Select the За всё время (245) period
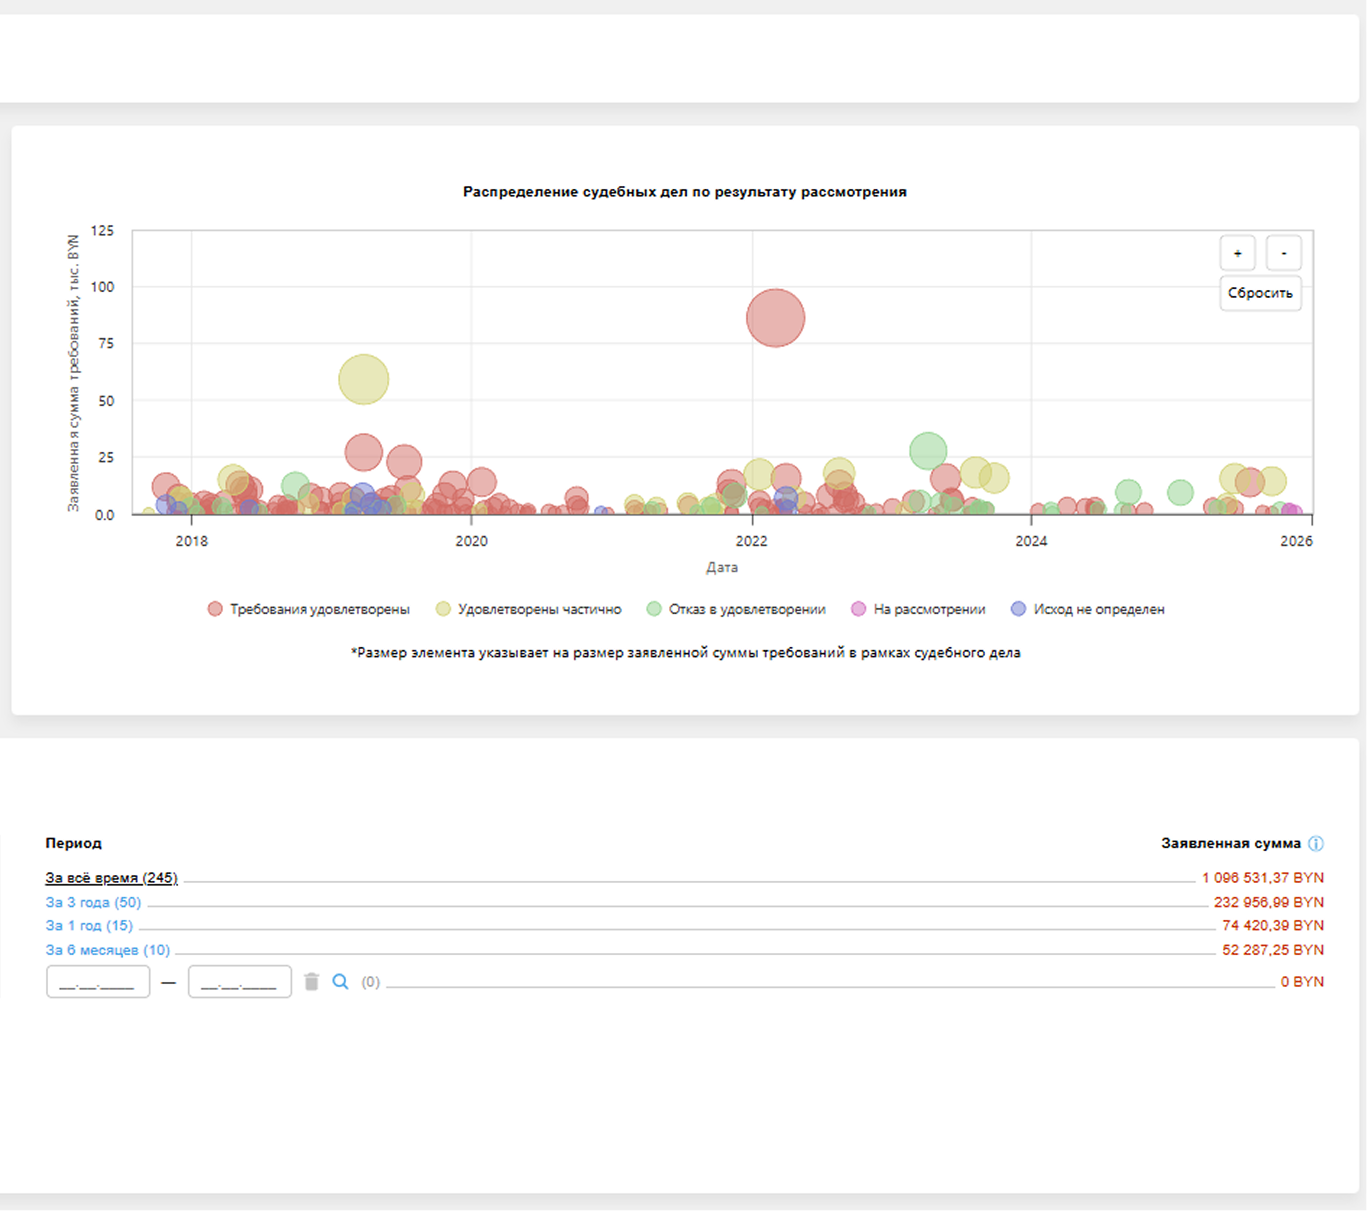This screenshot has height=1211, width=1367. click(x=111, y=878)
